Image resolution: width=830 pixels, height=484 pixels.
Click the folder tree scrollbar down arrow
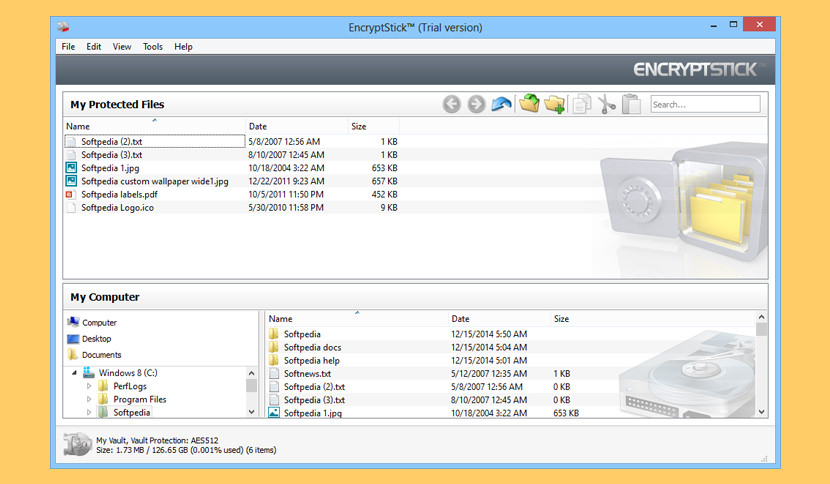[x=251, y=411]
